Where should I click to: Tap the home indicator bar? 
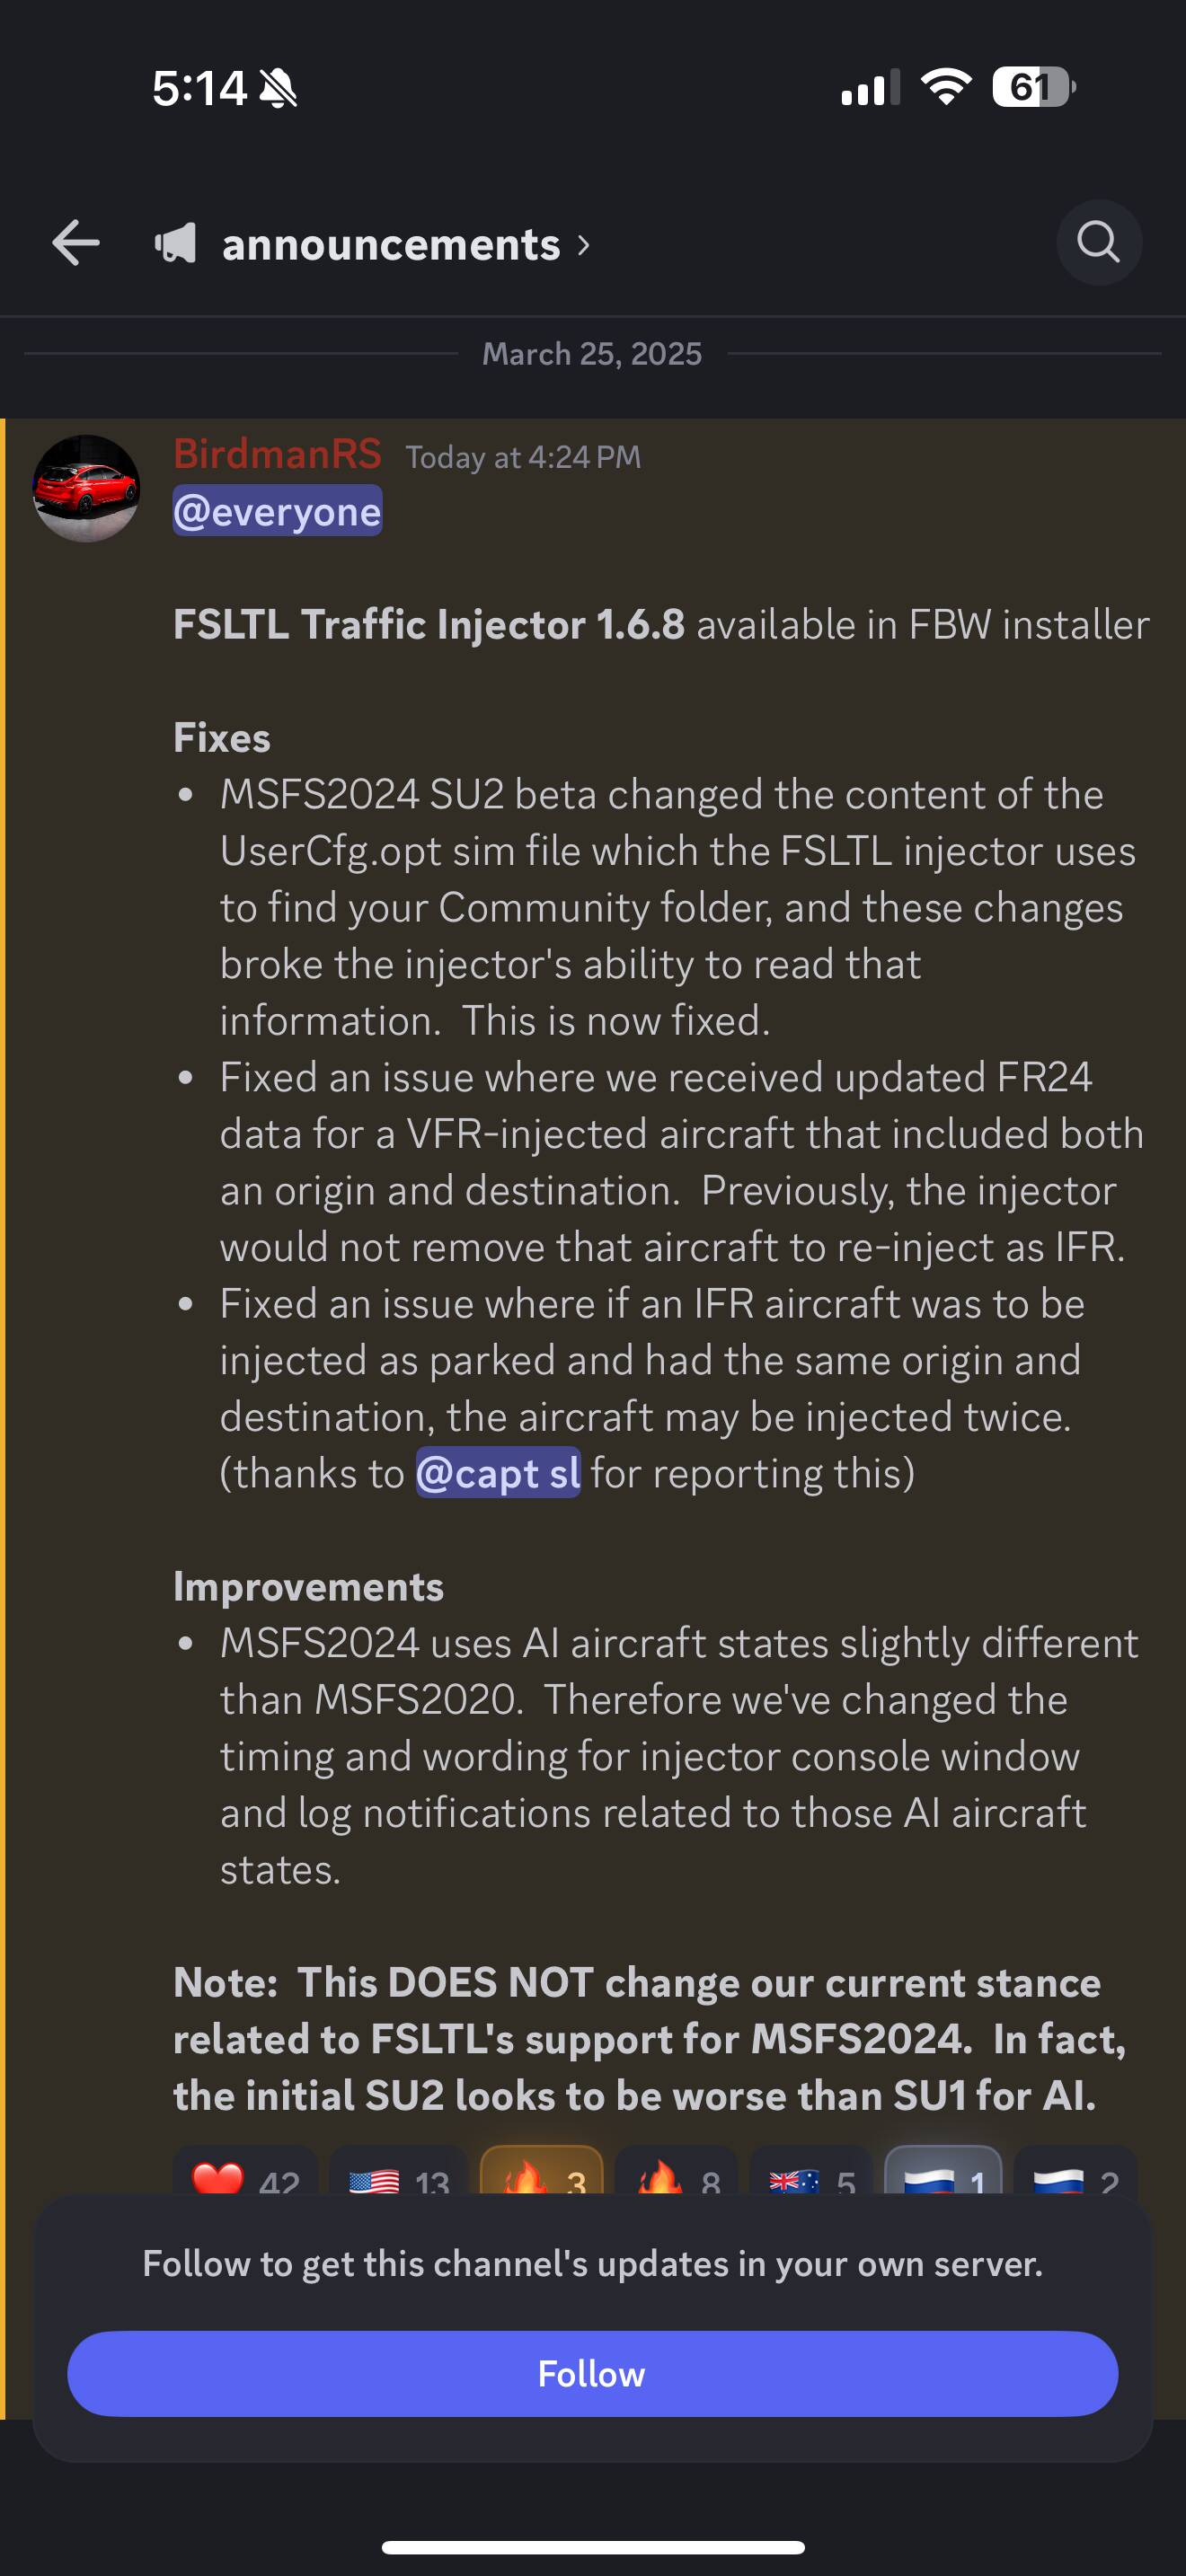click(593, 2547)
